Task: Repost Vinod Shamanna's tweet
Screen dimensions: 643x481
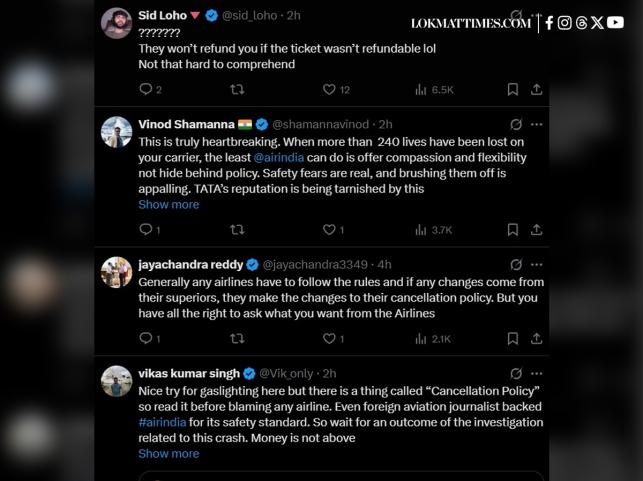Action: (237, 230)
